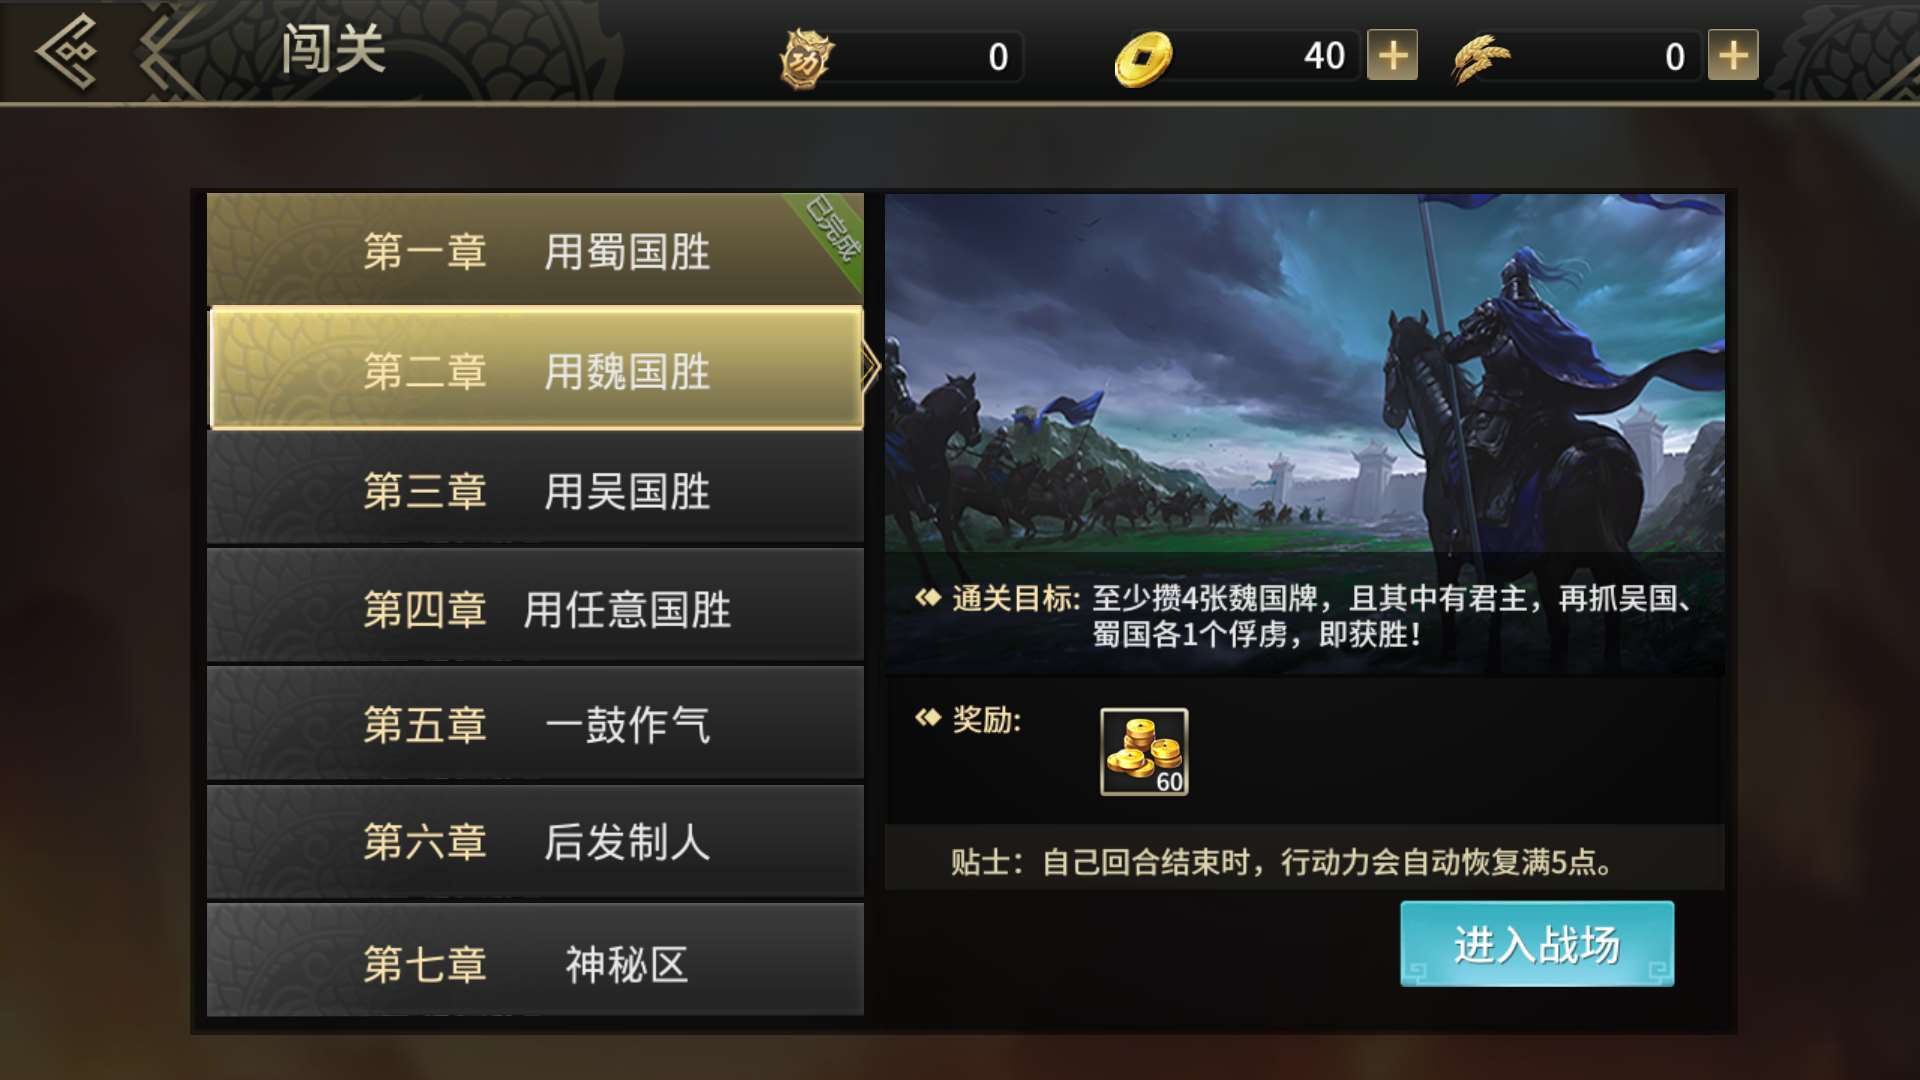Tap the wheat grain resource icon

[1481, 58]
